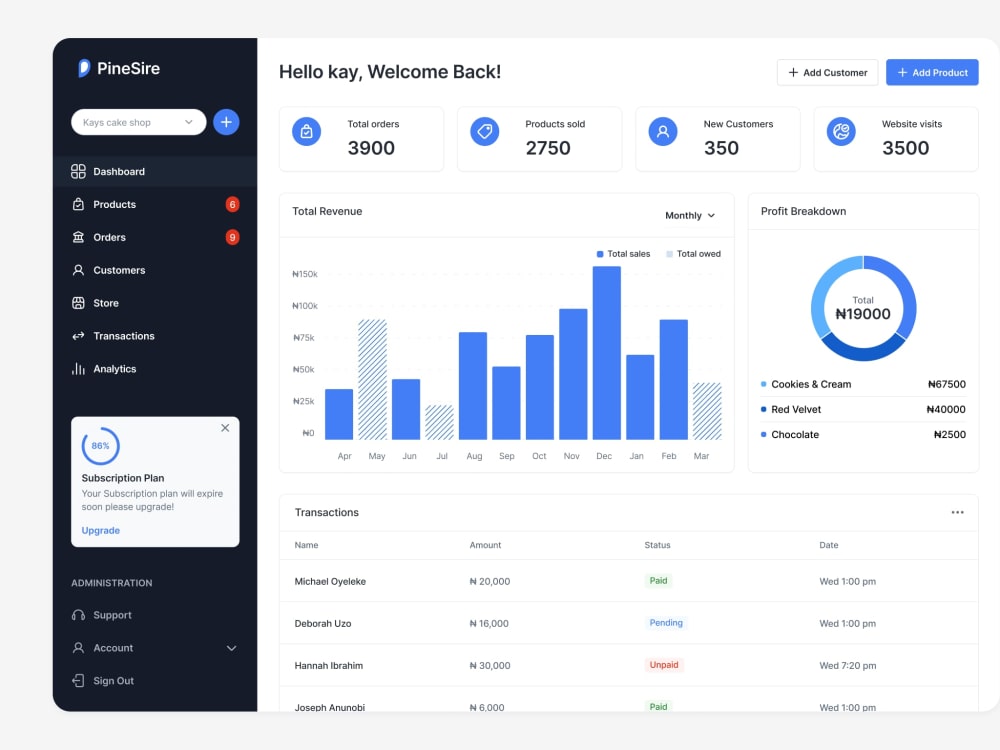Click the Amount column header
Viewport: 1000px width, 750px height.
[x=485, y=545]
